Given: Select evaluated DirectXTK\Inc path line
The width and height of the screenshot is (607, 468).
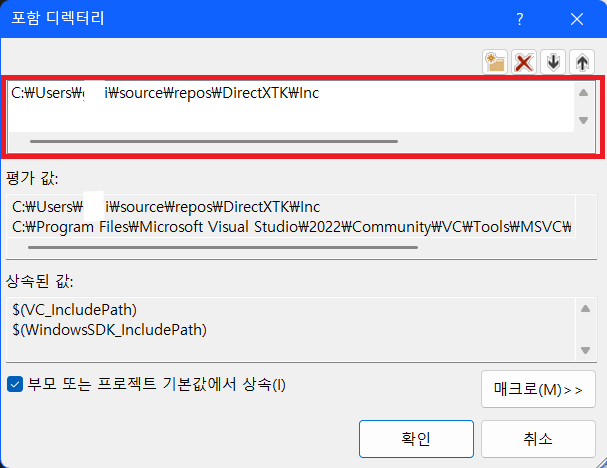Looking at the screenshot, I should (x=166, y=207).
